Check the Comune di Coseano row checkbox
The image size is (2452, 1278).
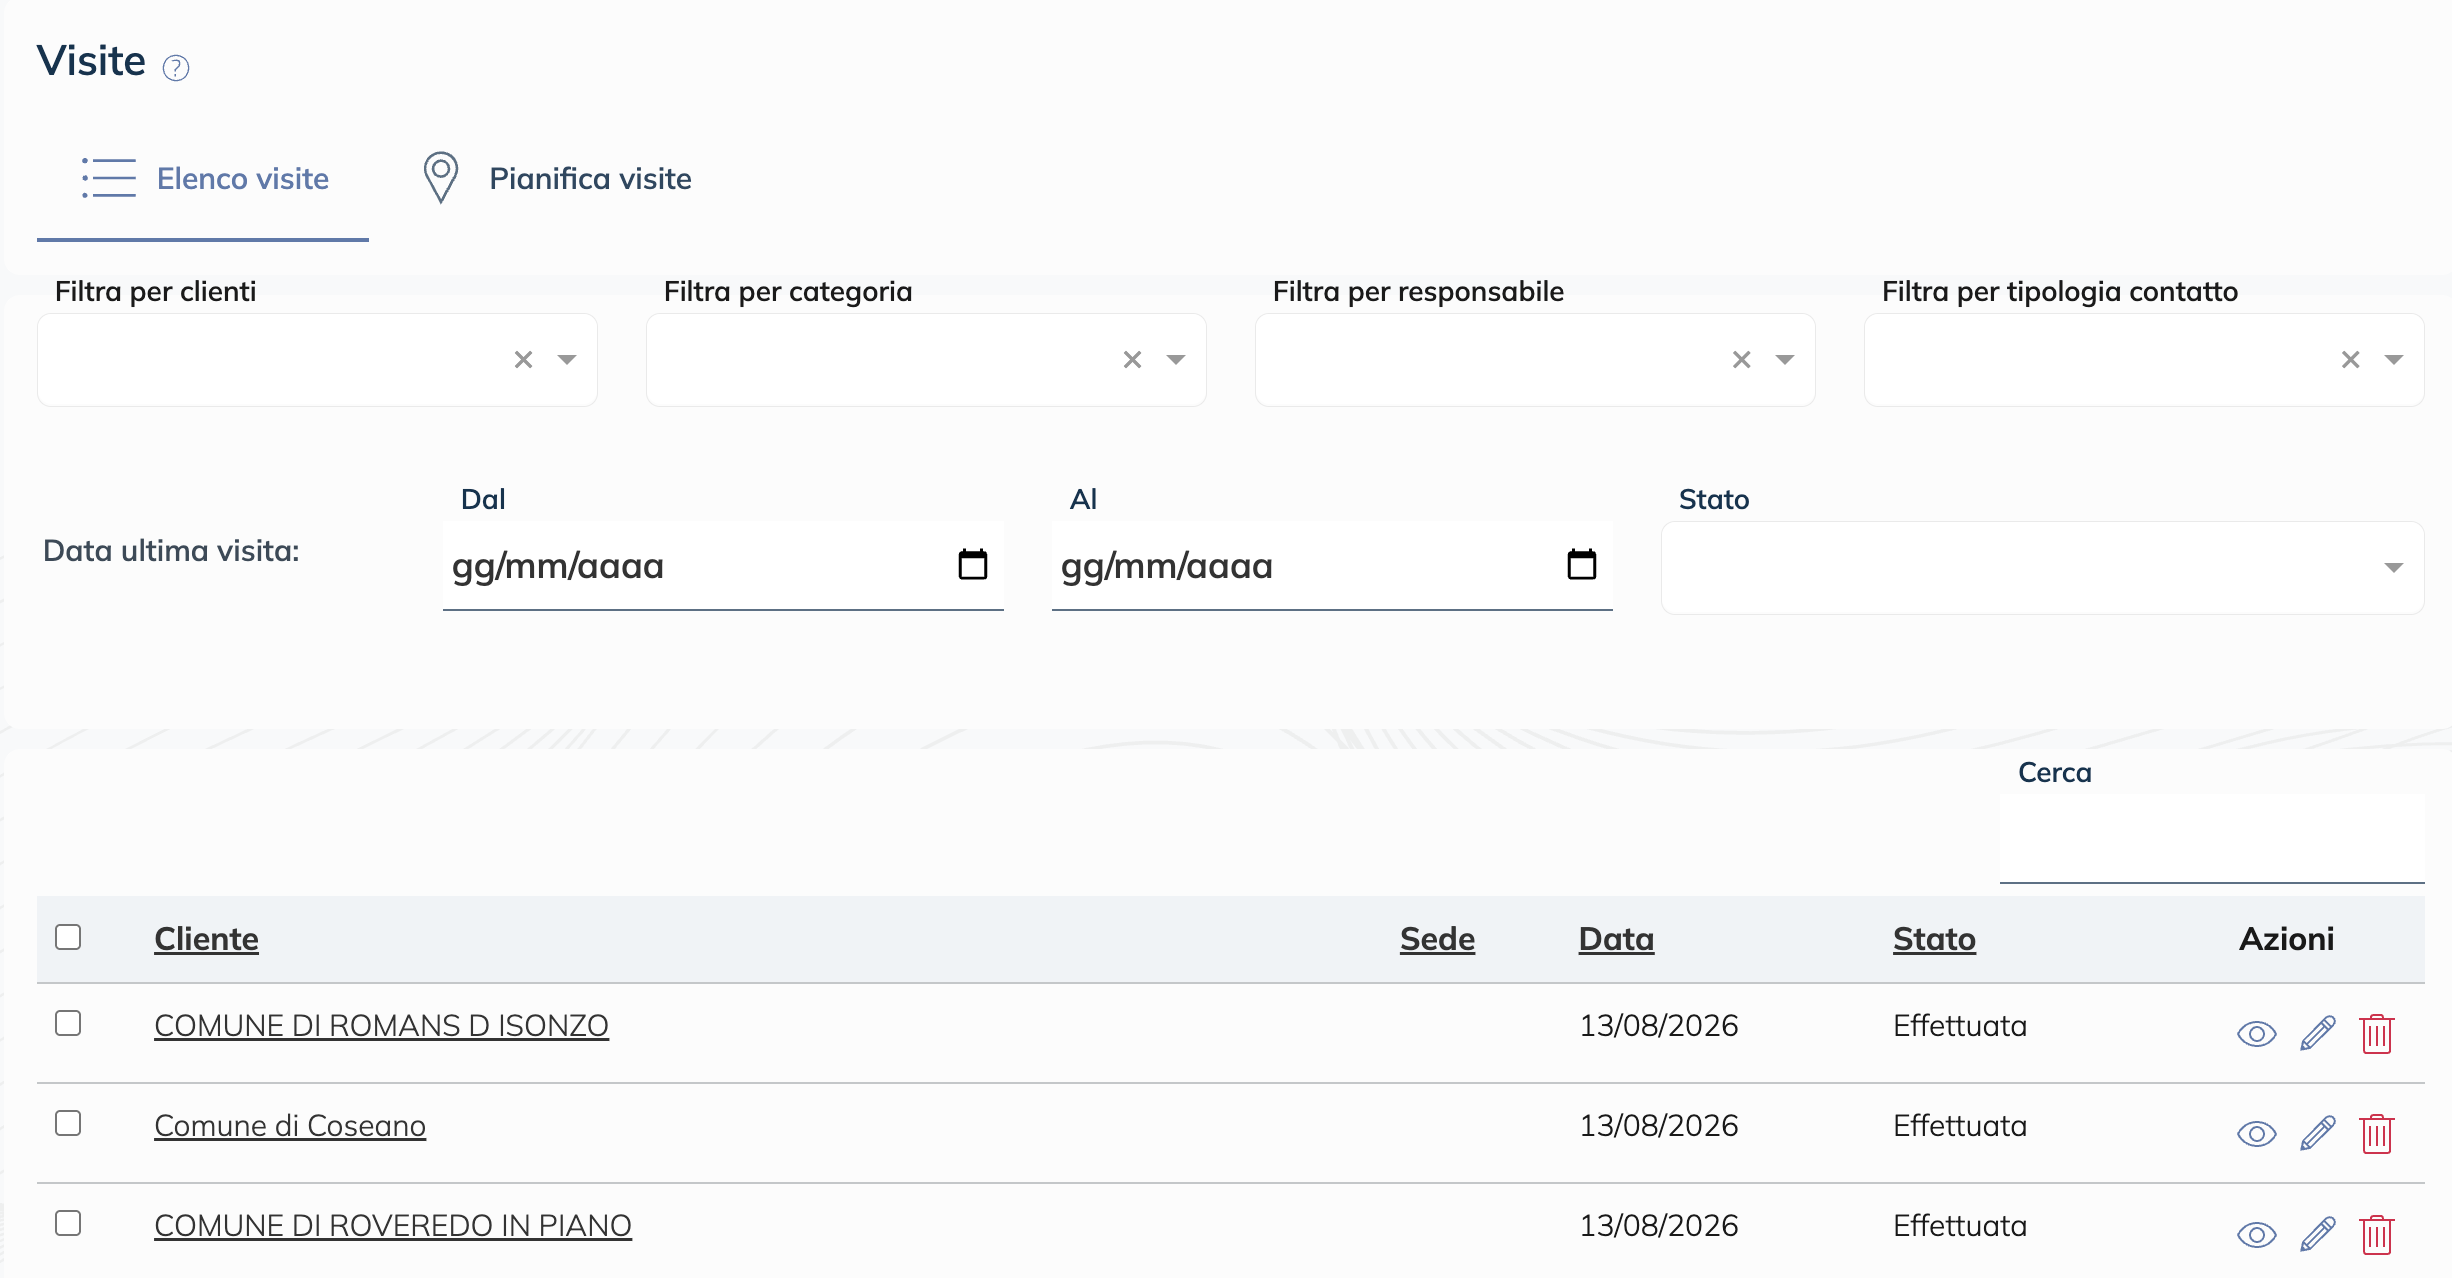(x=68, y=1123)
